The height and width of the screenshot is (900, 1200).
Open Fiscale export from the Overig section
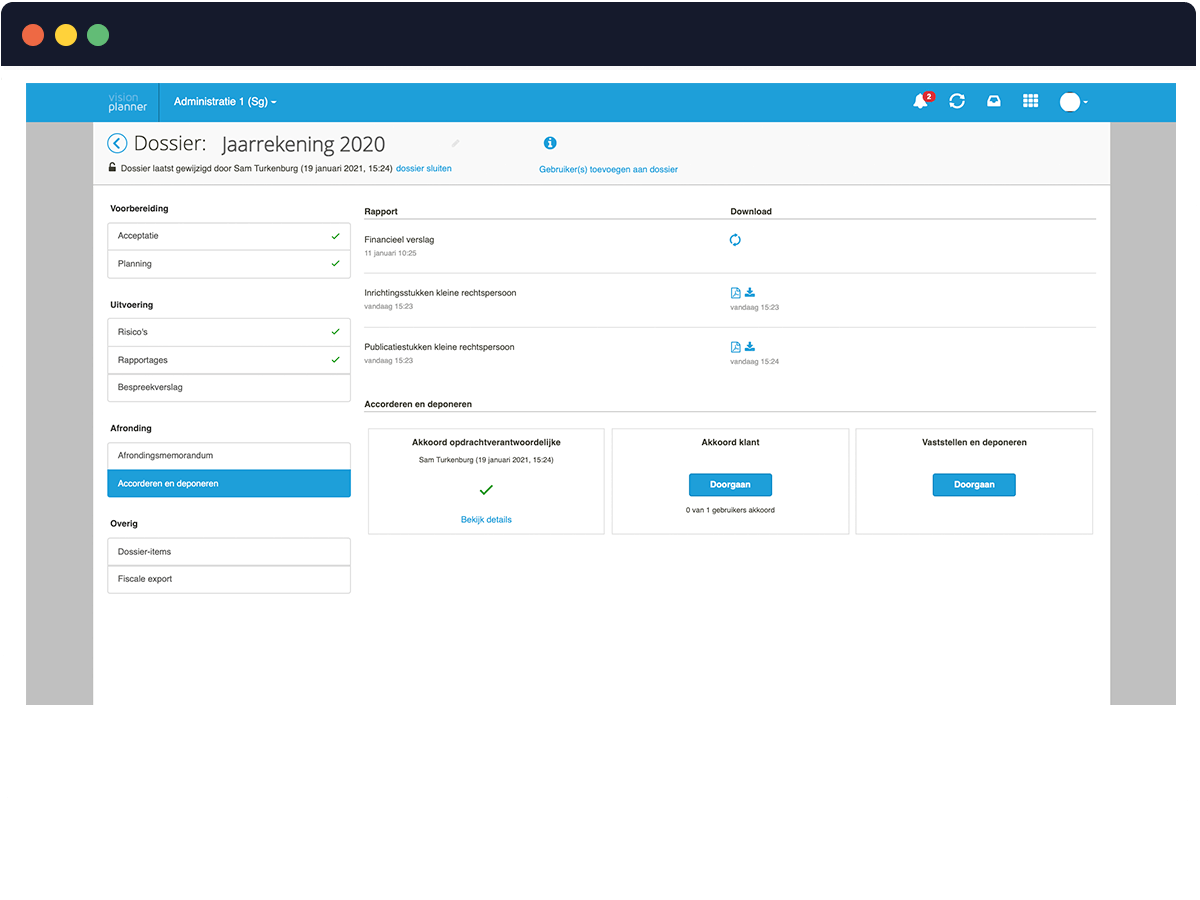(228, 578)
